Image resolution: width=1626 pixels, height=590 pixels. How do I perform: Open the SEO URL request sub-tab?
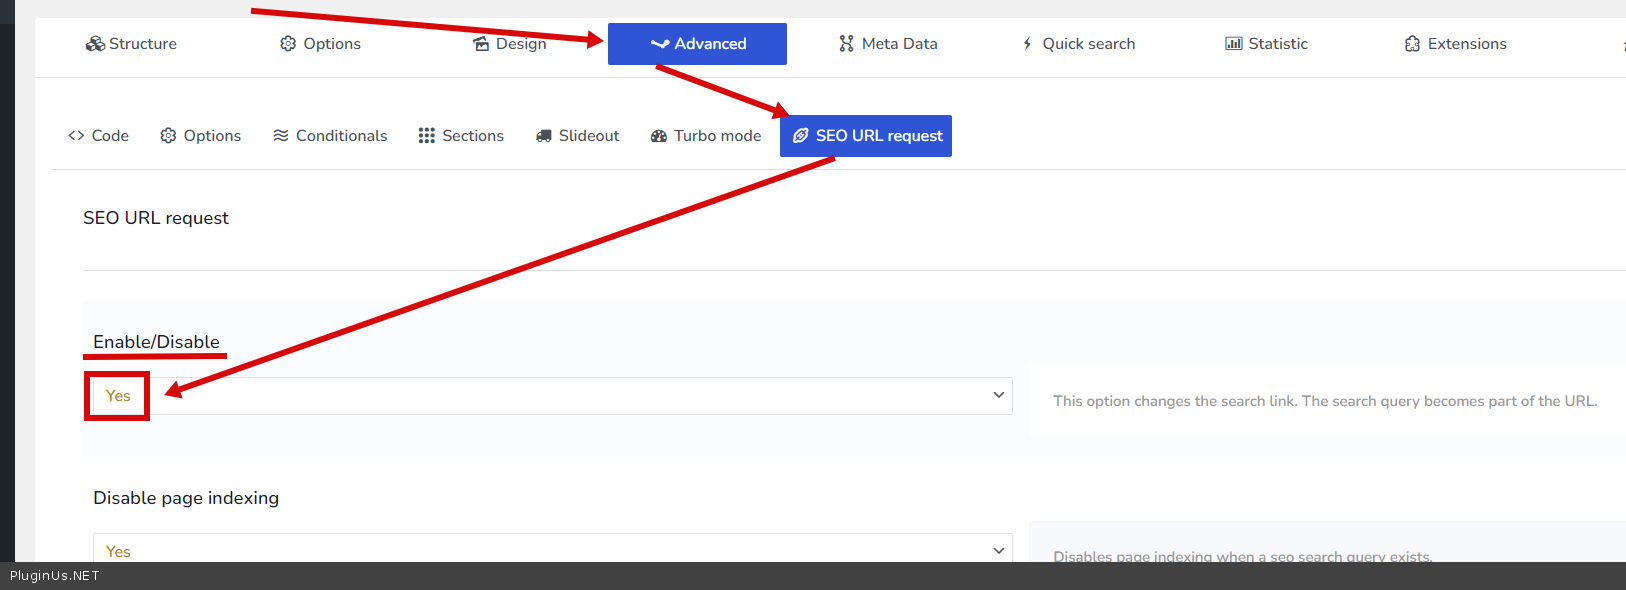[x=866, y=136]
